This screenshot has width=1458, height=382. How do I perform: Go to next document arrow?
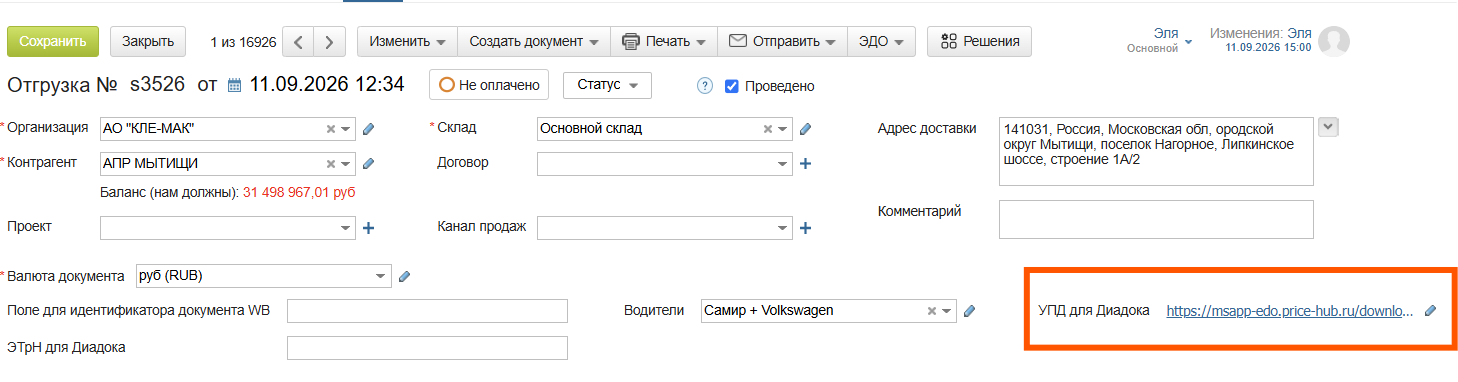329,42
